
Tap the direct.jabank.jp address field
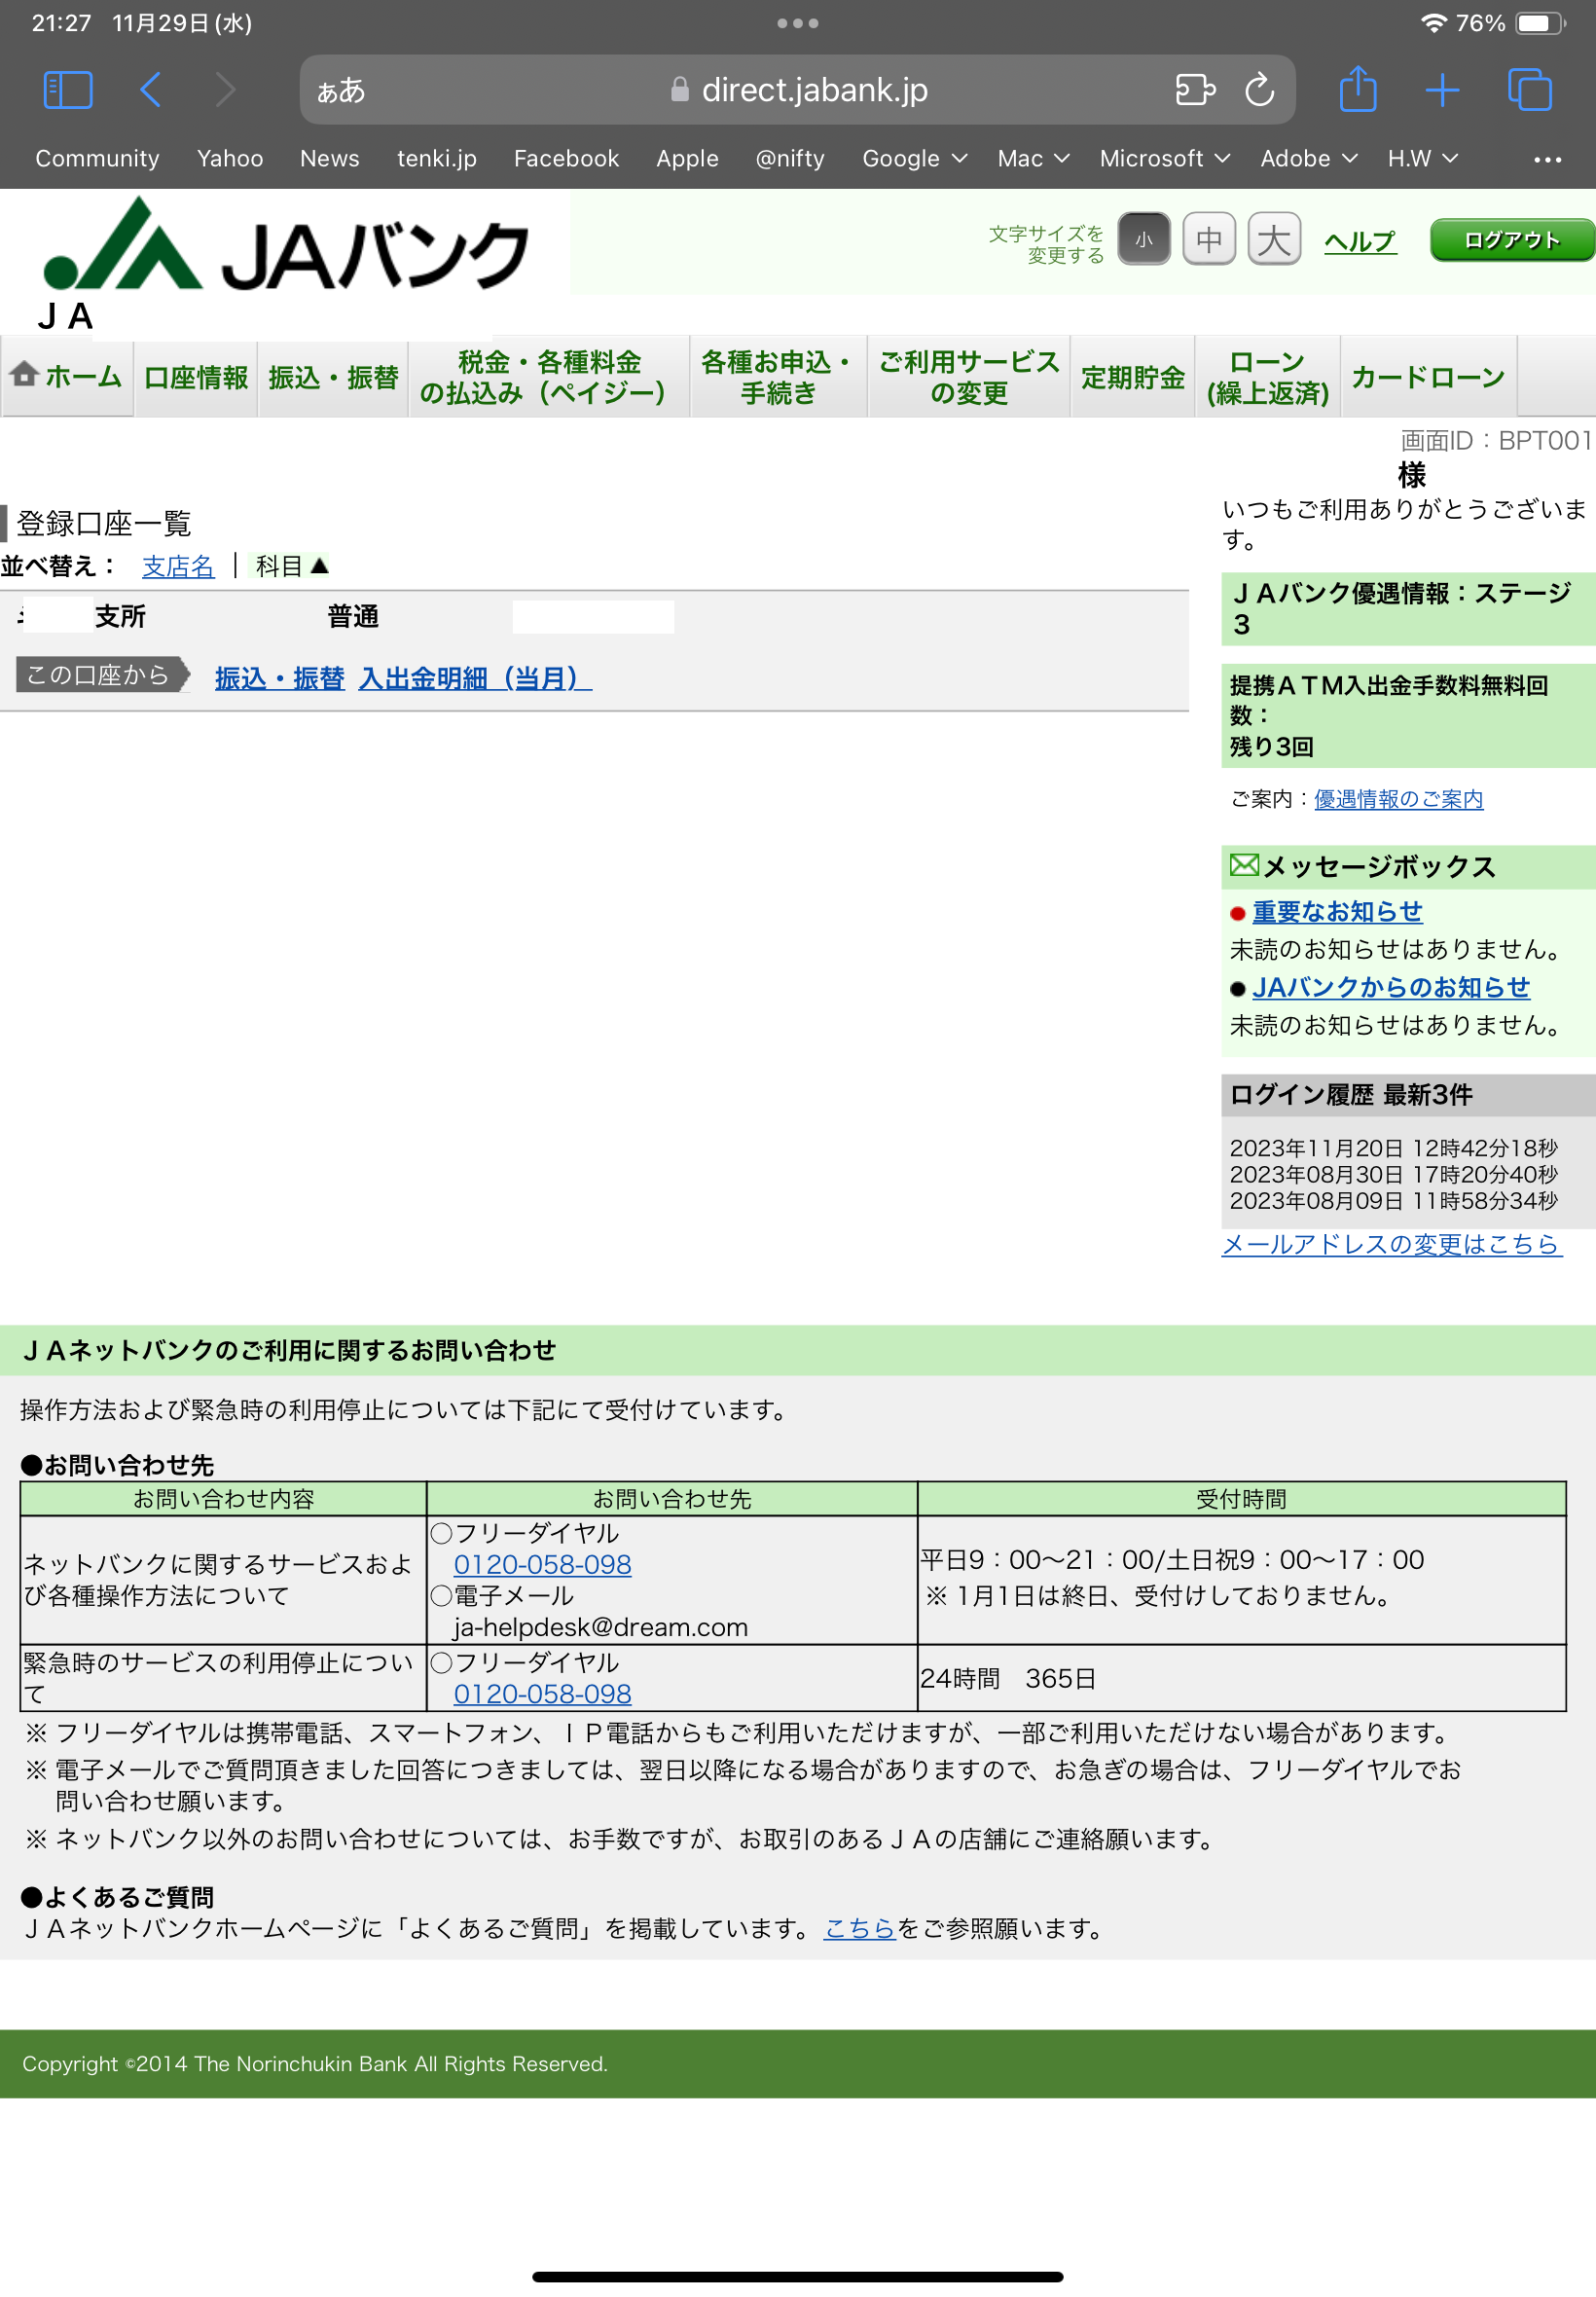click(x=798, y=90)
